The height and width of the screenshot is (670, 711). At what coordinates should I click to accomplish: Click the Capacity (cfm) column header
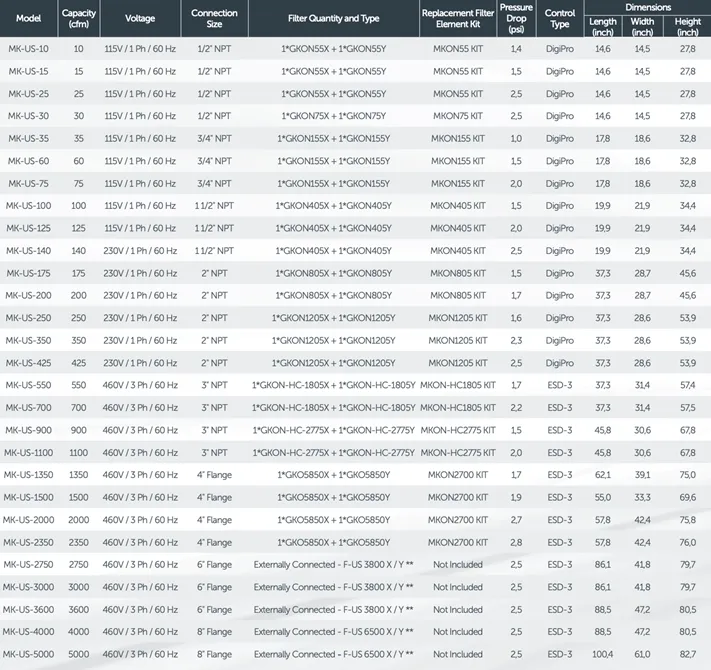coord(79,19)
